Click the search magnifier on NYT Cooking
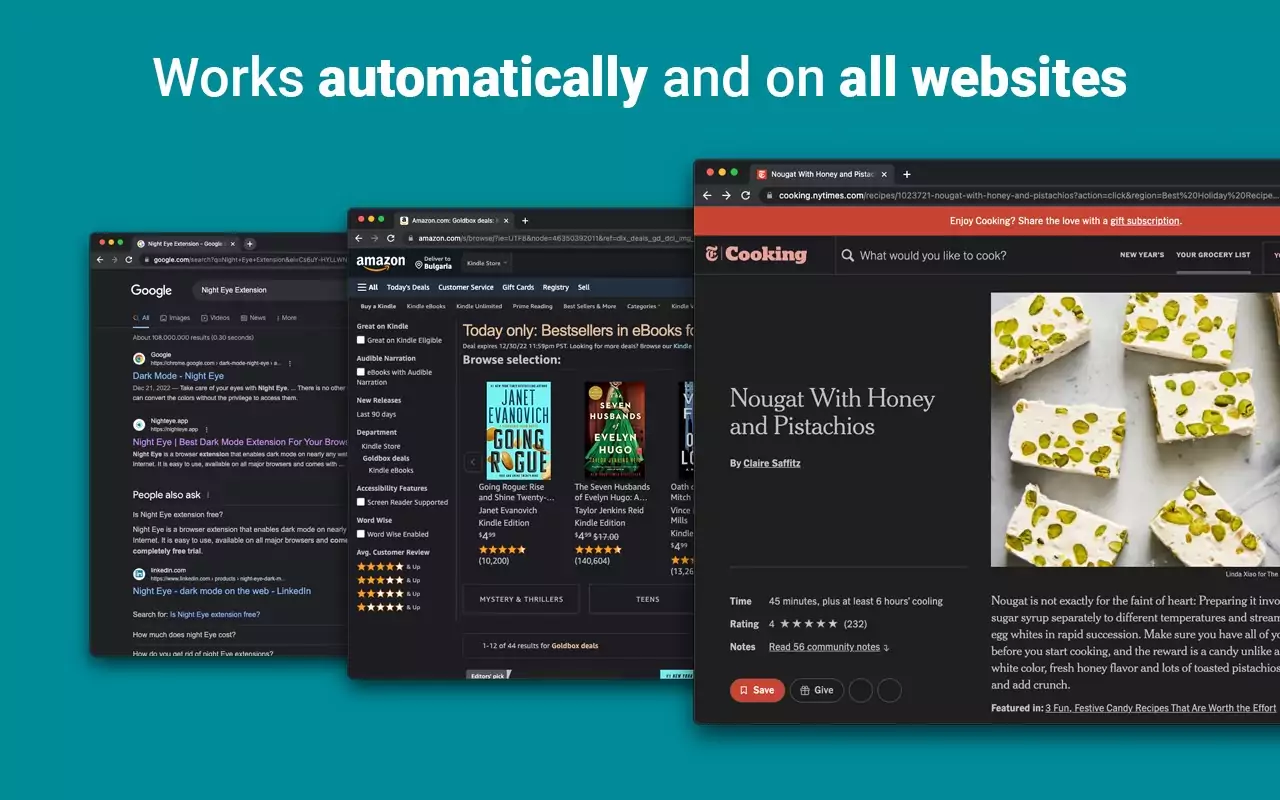 click(848, 255)
